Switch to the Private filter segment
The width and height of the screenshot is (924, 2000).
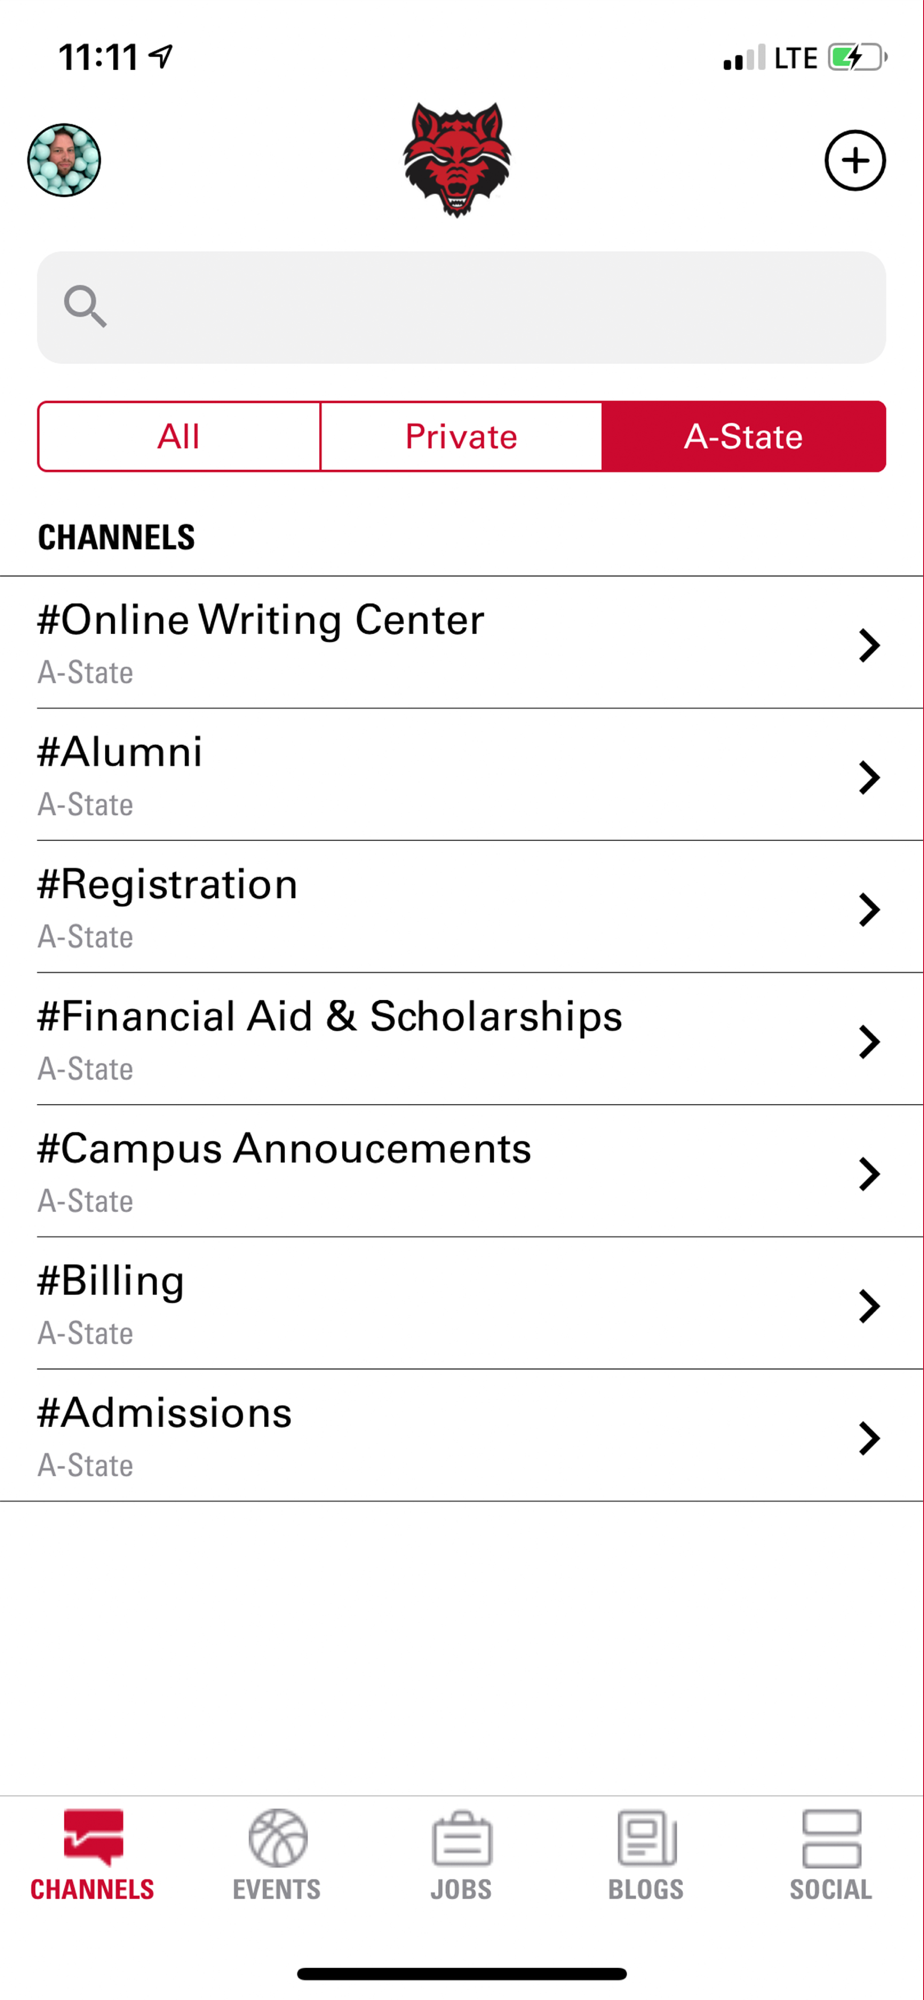pyautogui.click(x=461, y=437)
